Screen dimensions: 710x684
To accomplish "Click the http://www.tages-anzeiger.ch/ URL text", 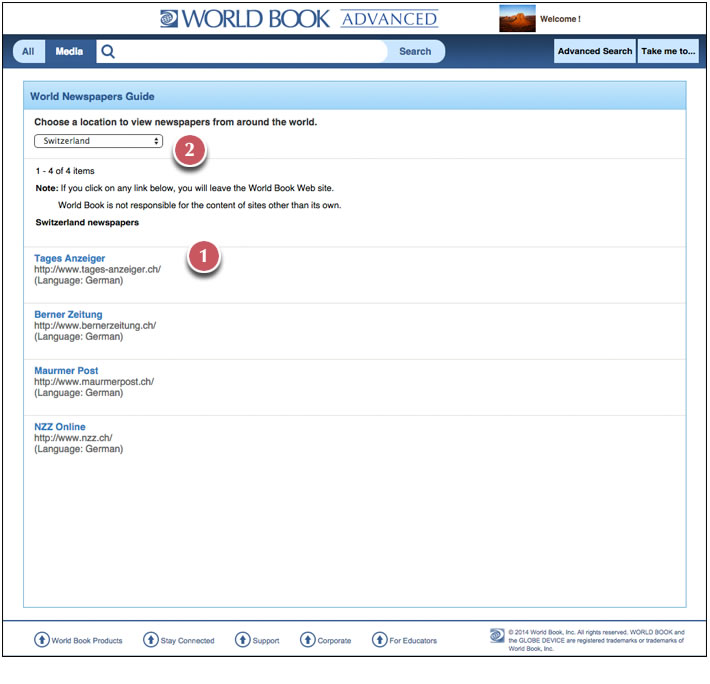I will tap(97, 269).
